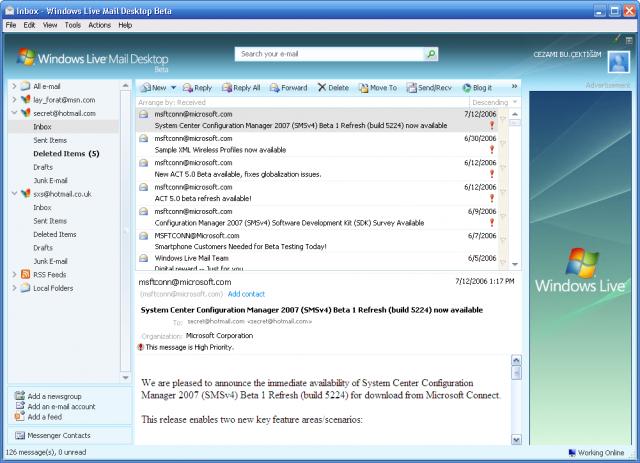The height and width of the screenshot is (463, 640).
Task: Click Add an e-mail account
Action: [61, 406]
